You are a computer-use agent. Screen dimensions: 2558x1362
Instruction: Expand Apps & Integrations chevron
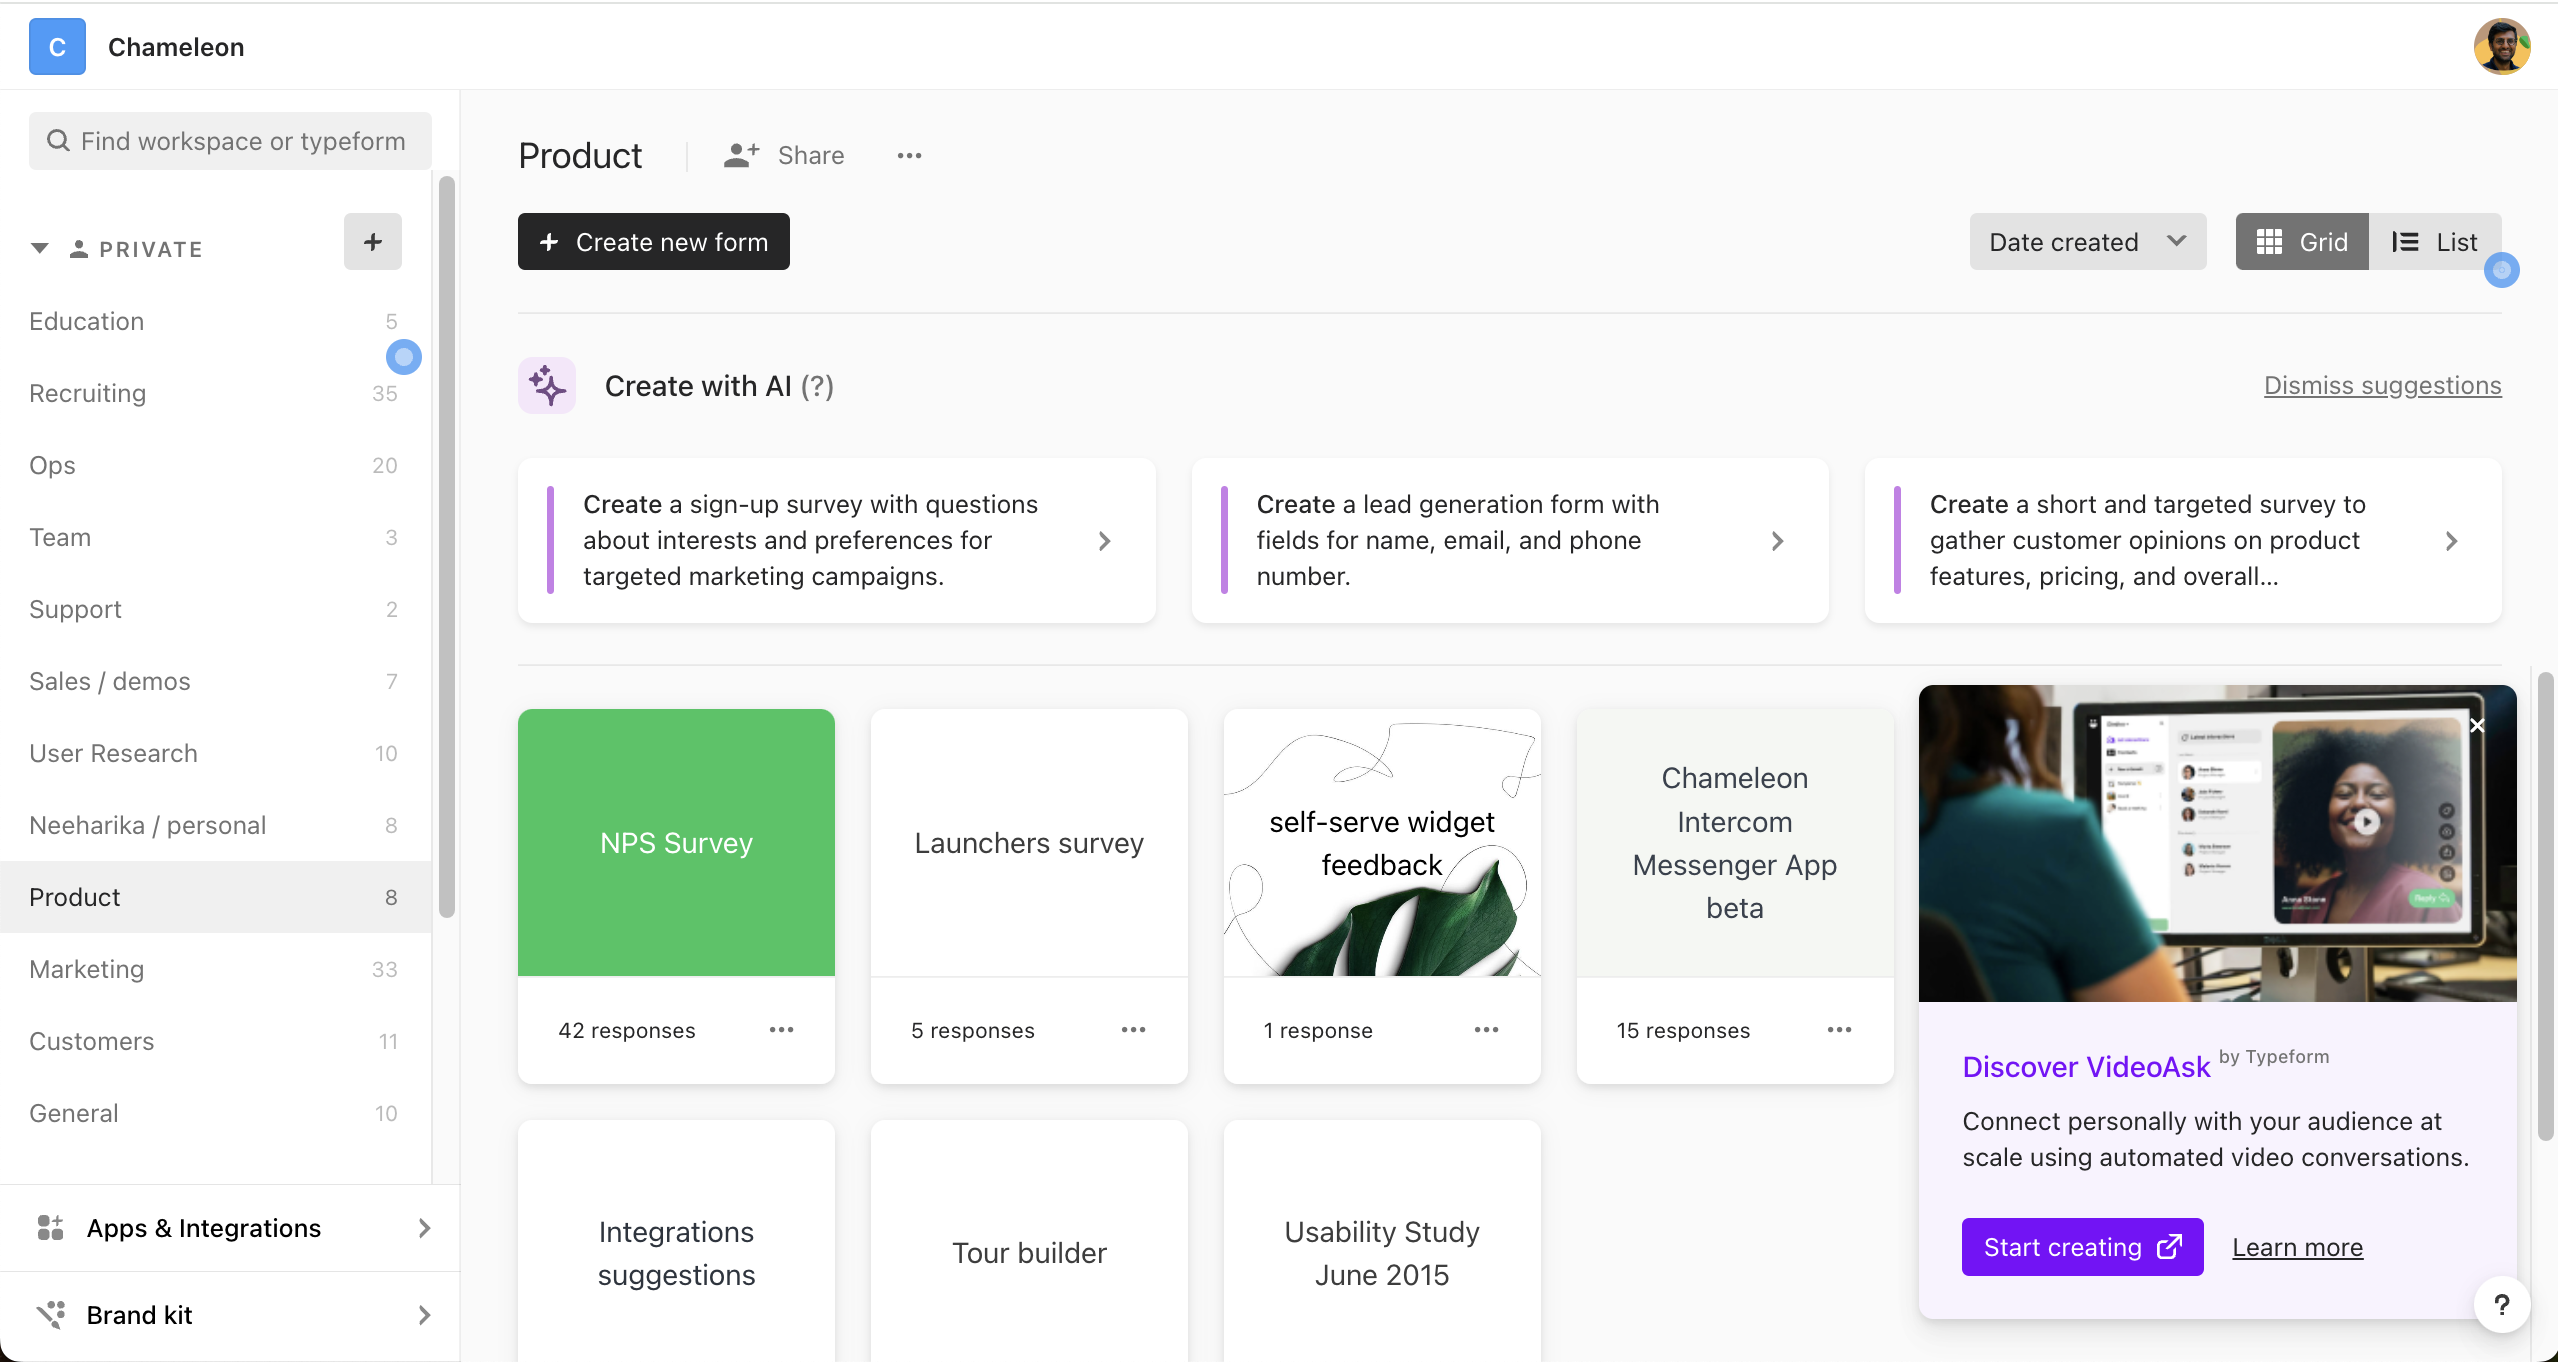point(425,1228)
